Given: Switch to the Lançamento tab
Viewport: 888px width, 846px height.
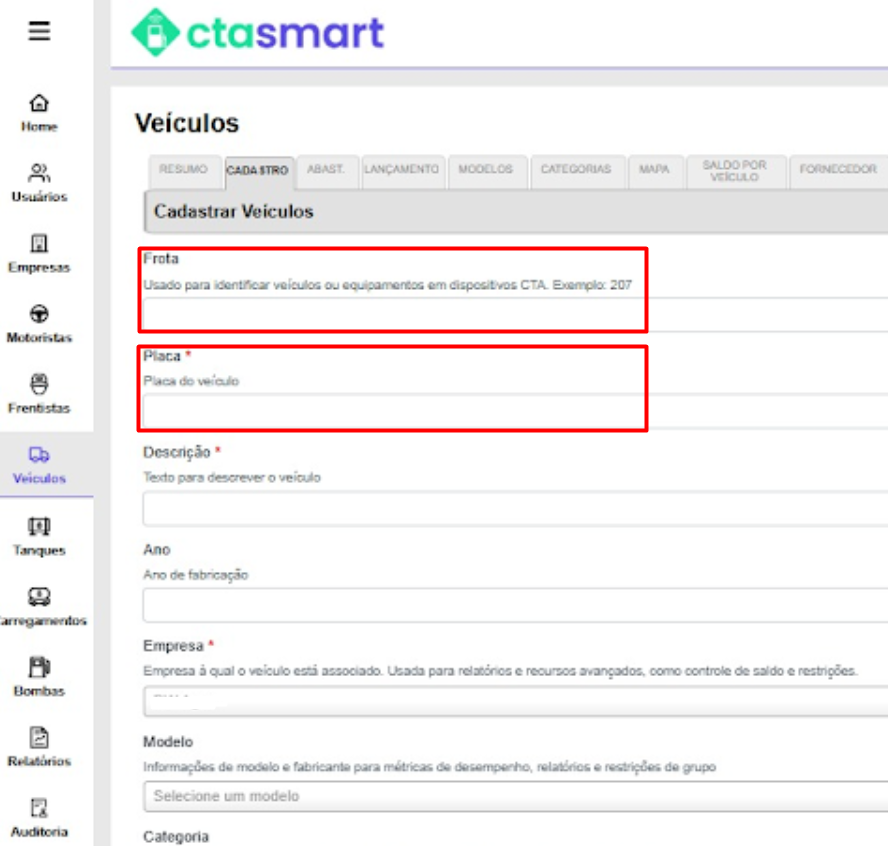Looking at the screenshot, I should [401, 170].
